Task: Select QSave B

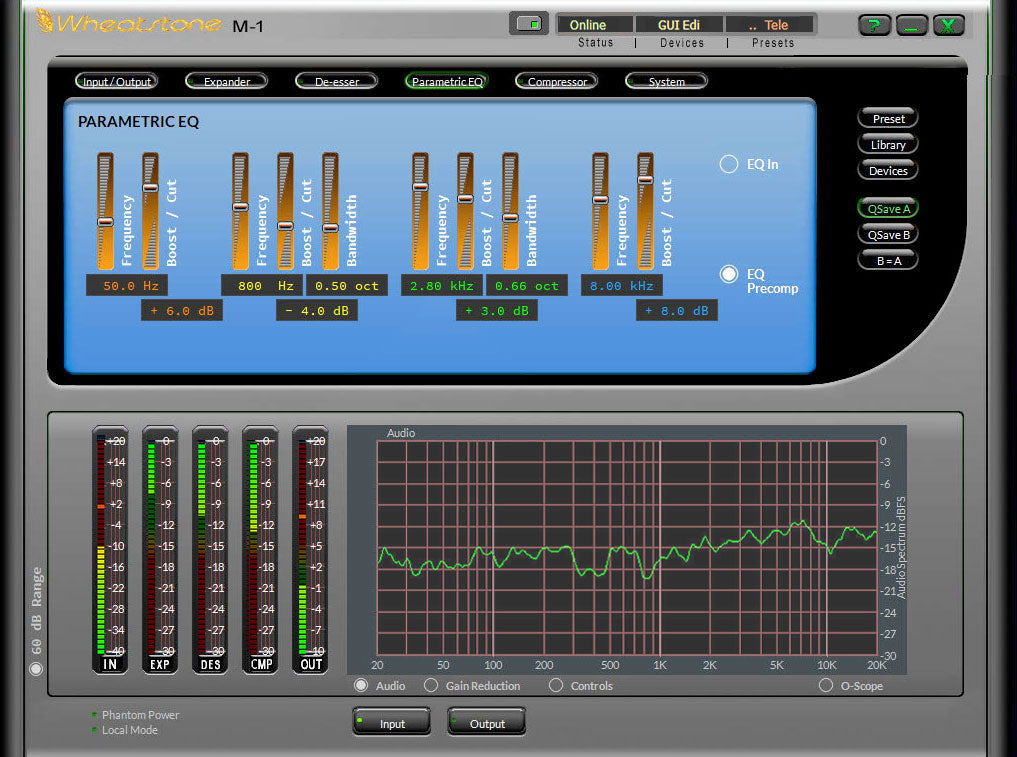Action: pyautogui.click(x=888, y=235)
